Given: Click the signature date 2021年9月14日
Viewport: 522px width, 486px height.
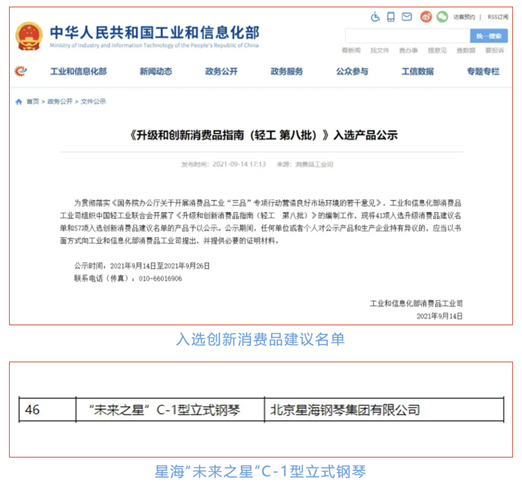Looking at the screenshot, I should coord(440,316).
